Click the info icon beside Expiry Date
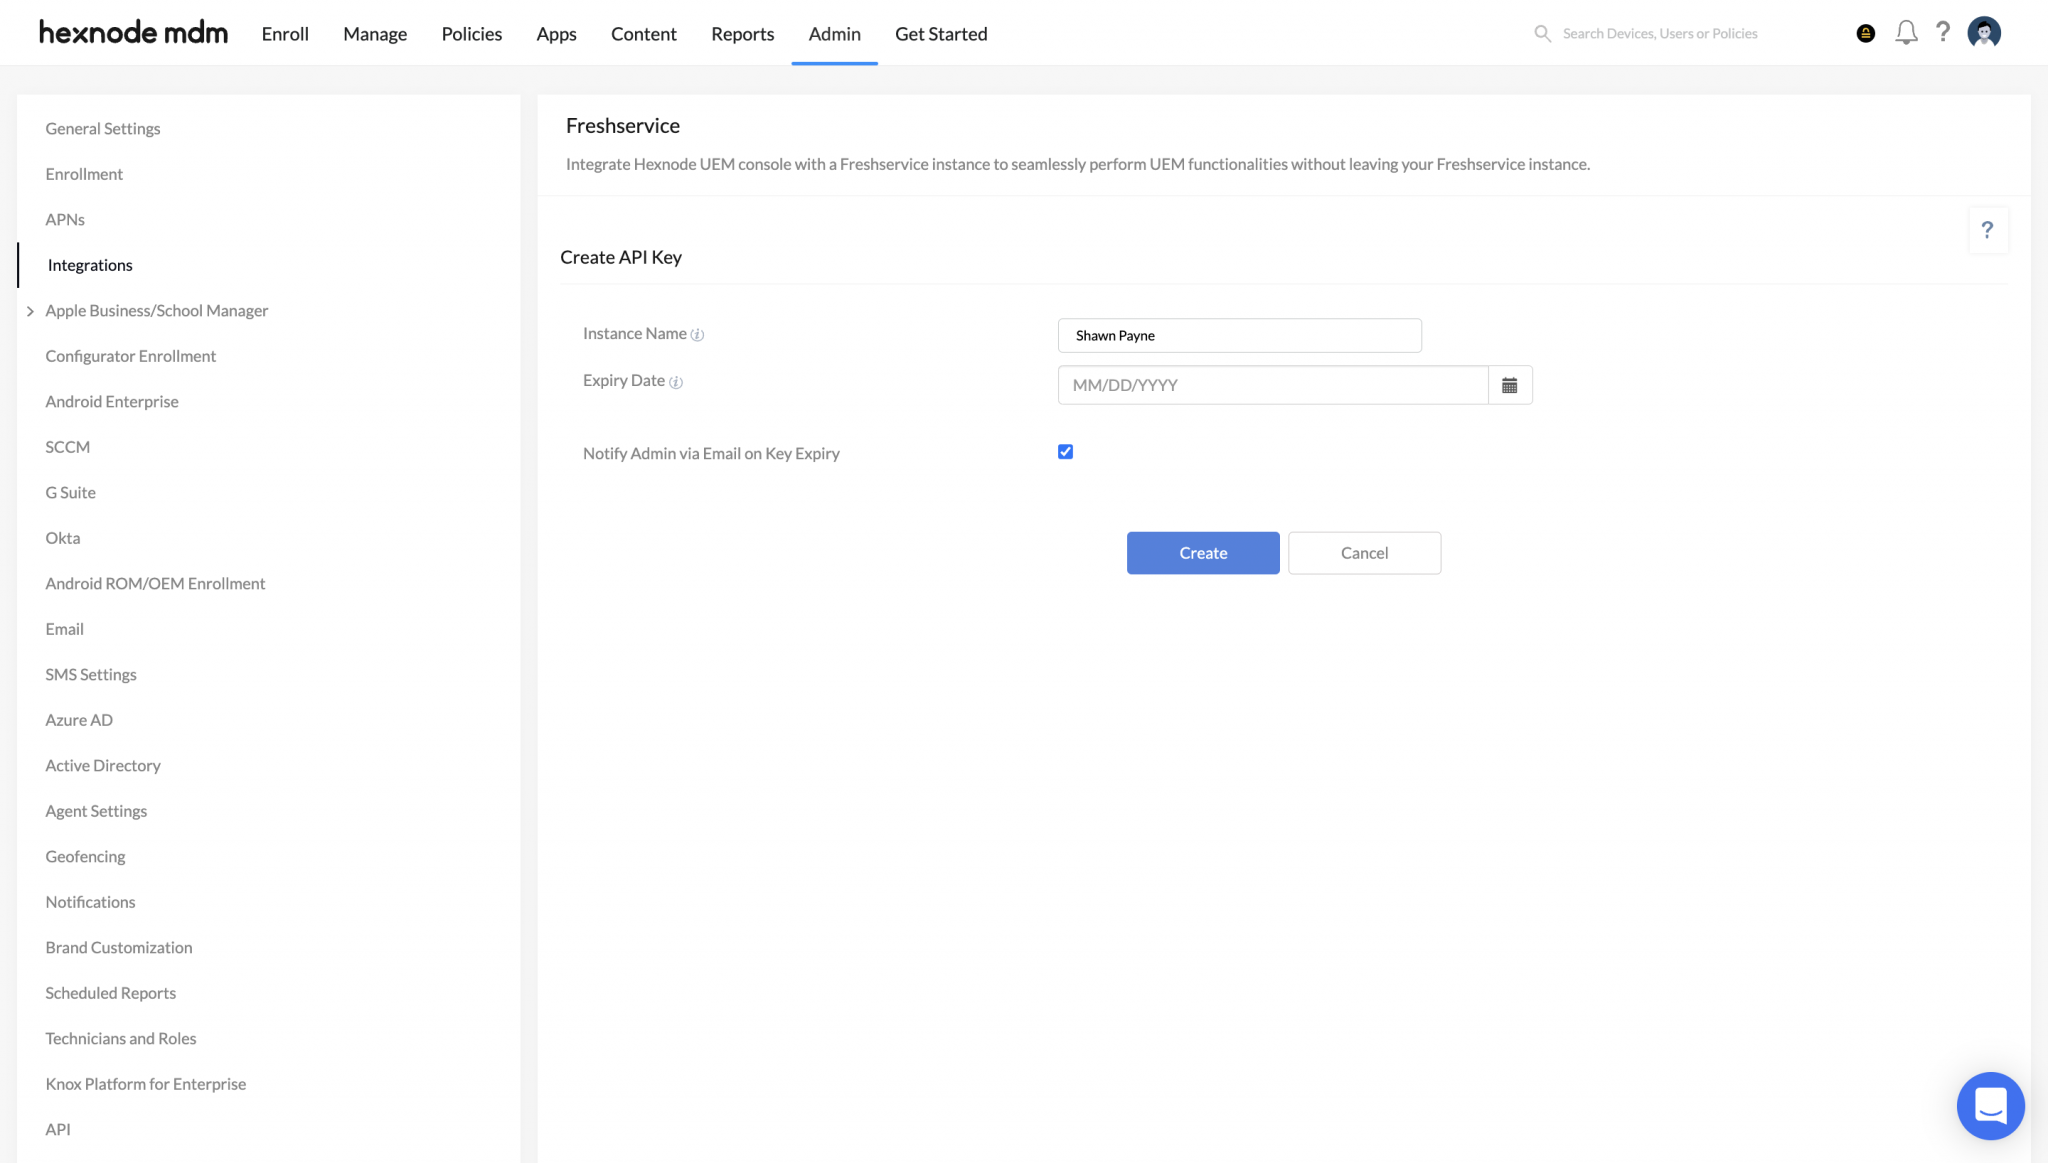 [677, 382]
